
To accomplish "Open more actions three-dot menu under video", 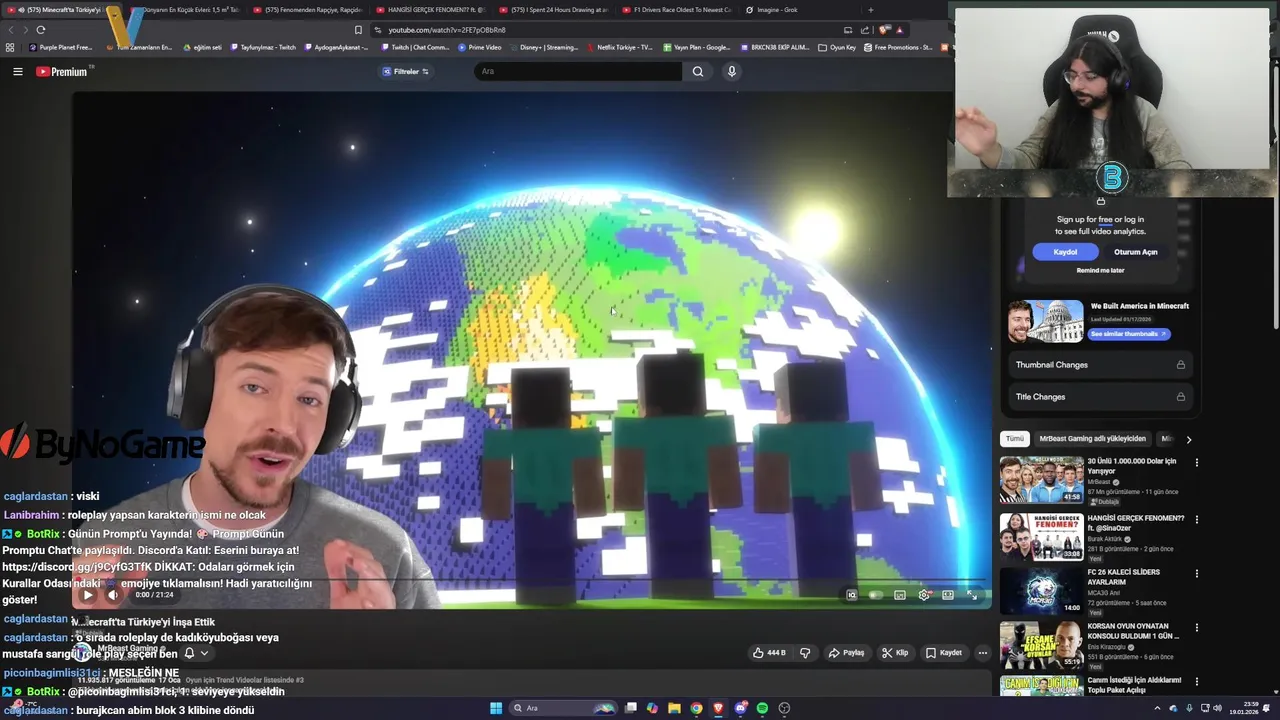I will pos(982,653).
